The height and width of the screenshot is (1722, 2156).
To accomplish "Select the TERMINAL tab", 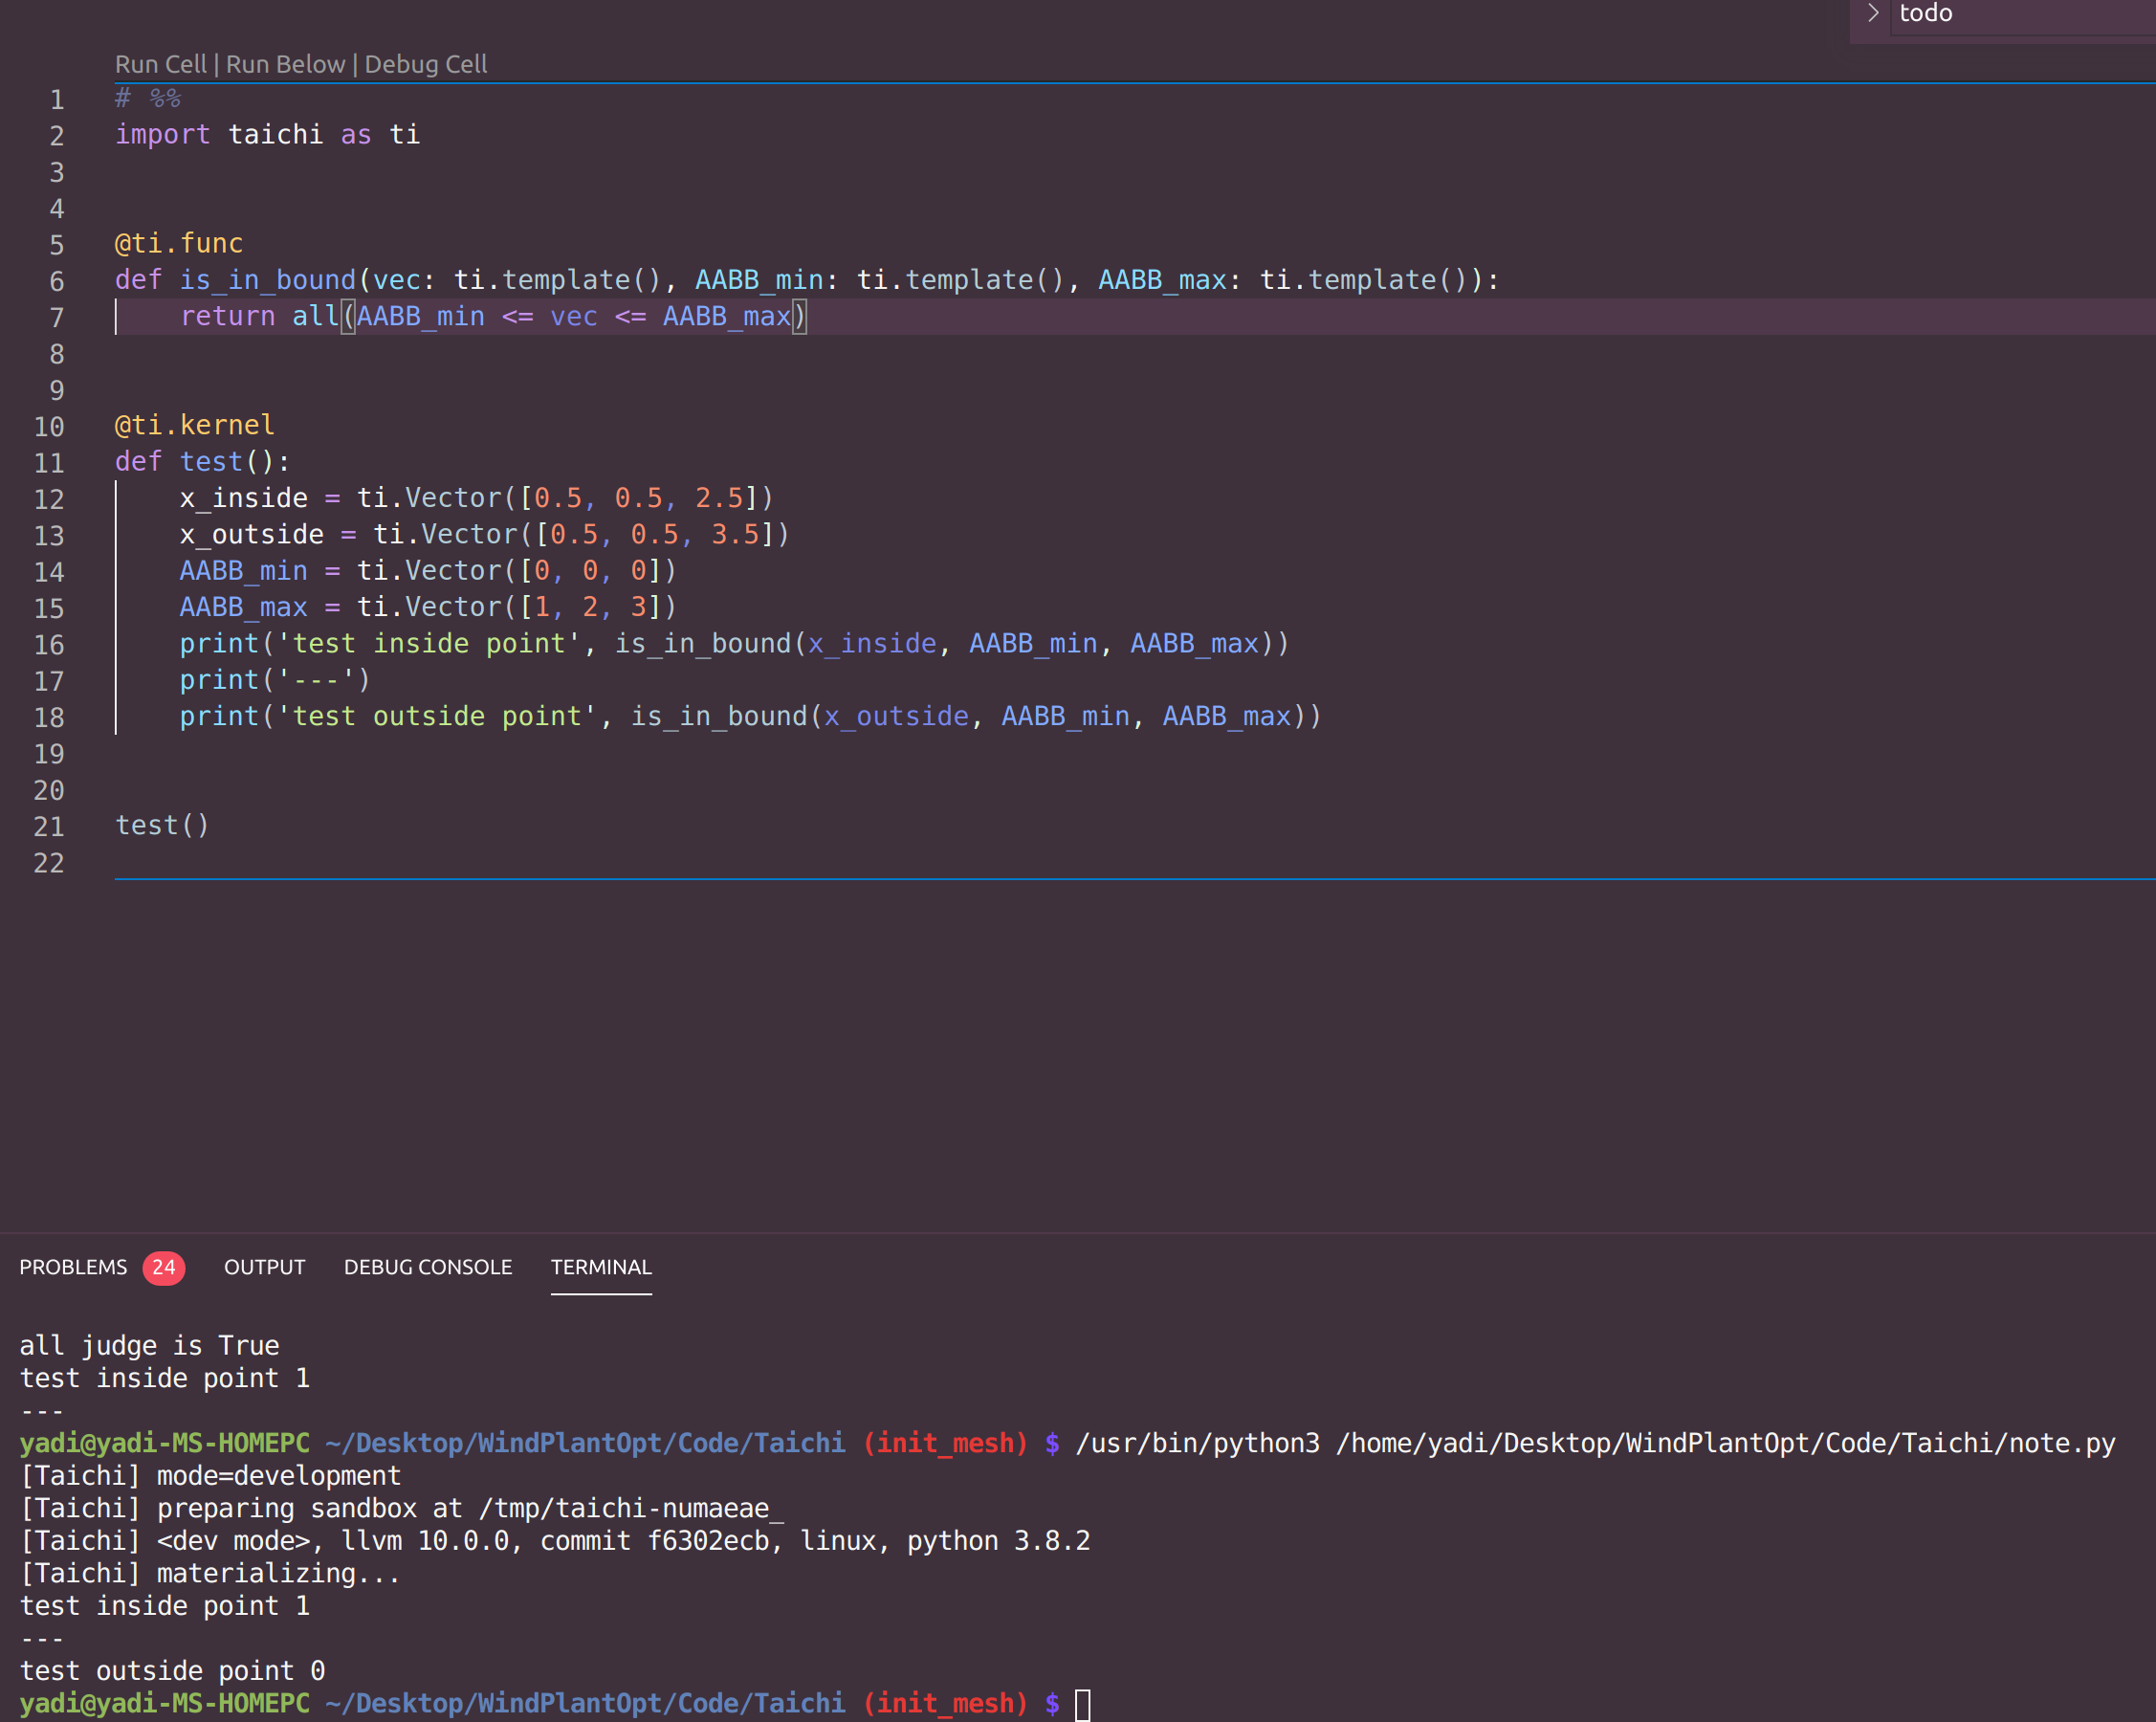I will click(x=600, y=1266).
